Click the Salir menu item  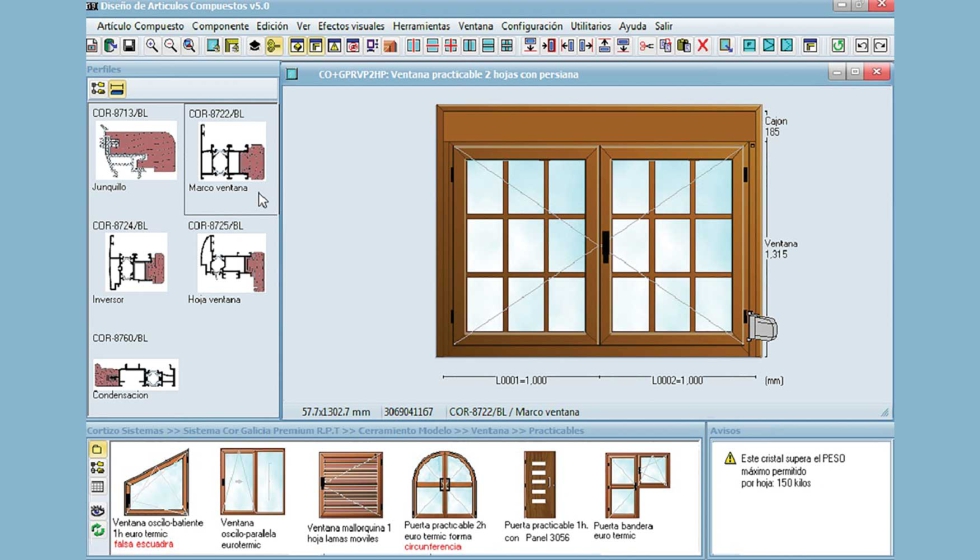point(663,26)
